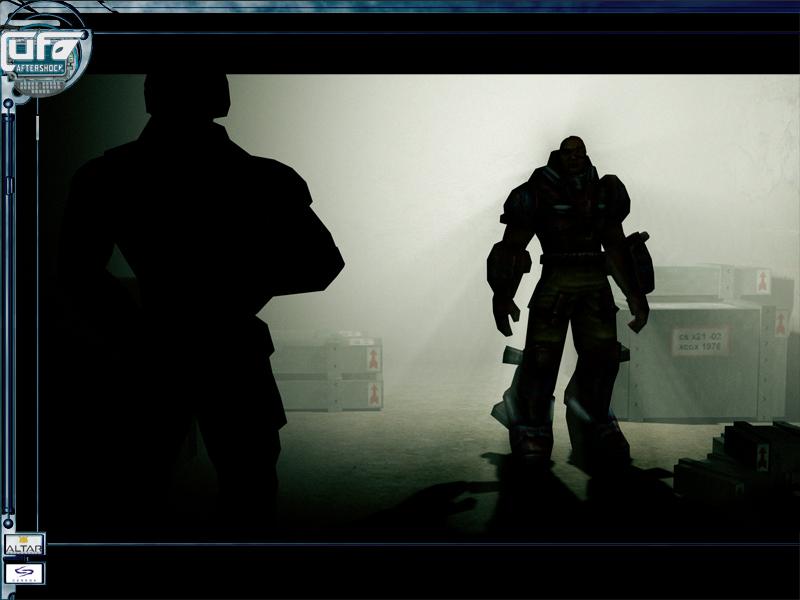Click the small vertical slider handle on left border
800x600 pixels.
pos(37,127)
